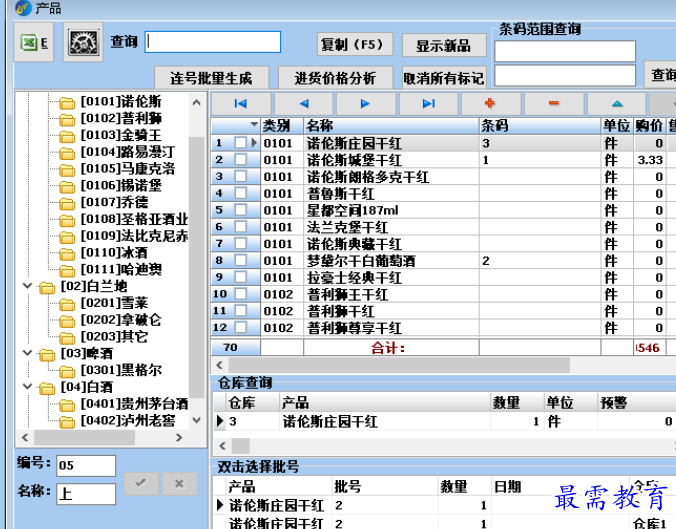676x529 pixels.
Task: Tick checkbox for row 10 普利狮王干红
Action: click(241, 294)
